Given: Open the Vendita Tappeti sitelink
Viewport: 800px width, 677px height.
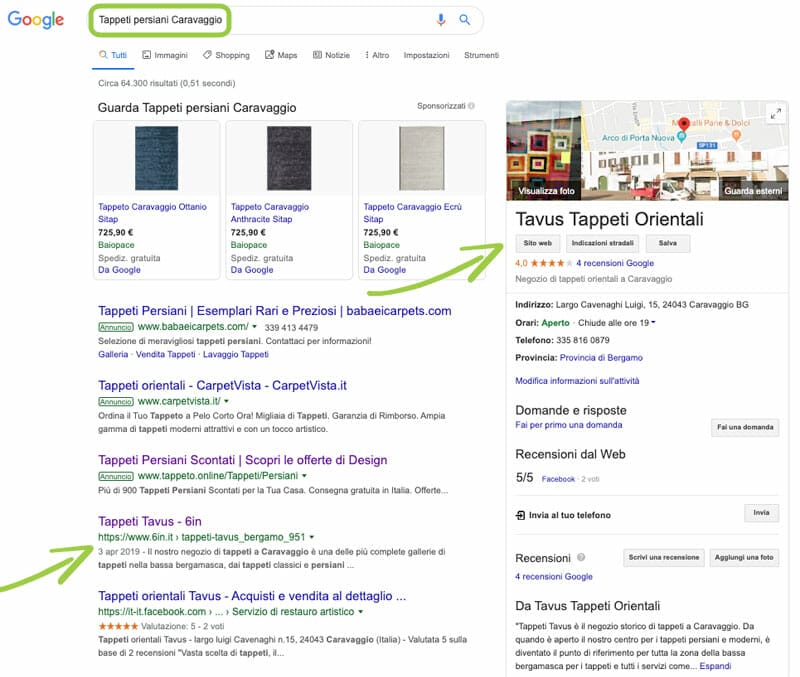Looking at the screenshot, I should (x=165, y=354).
